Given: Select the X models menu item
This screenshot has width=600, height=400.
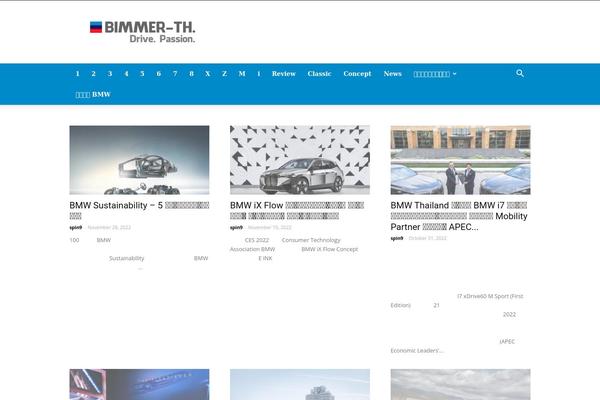Looking at the screenshot, I should (208, 73).
